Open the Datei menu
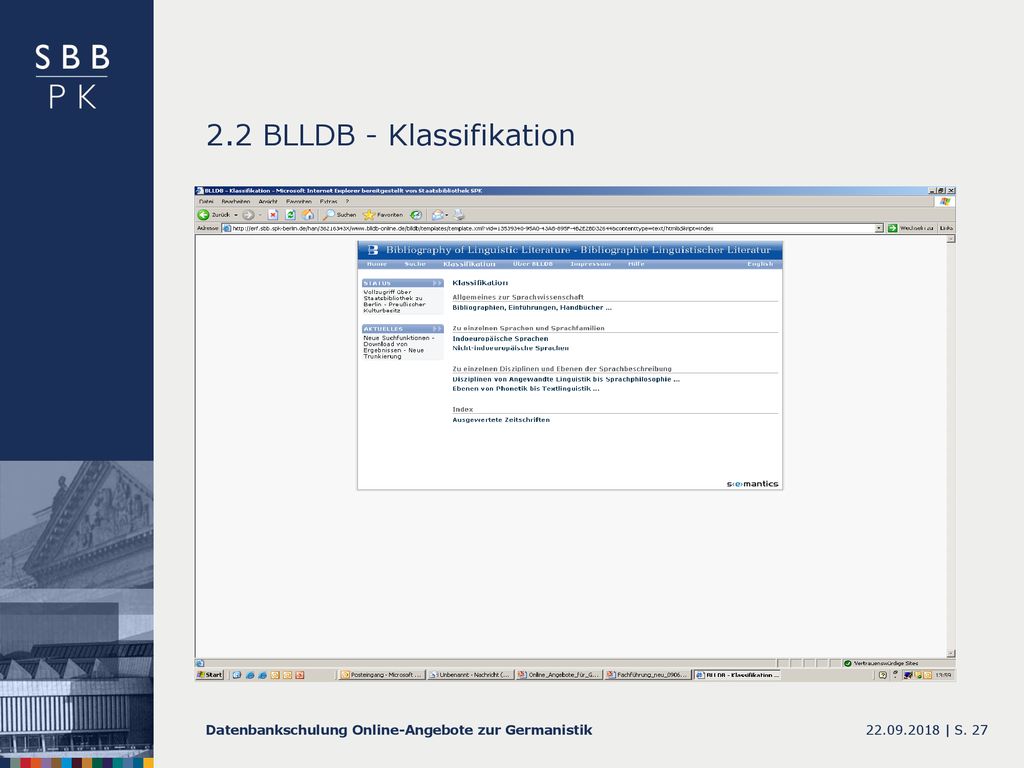The width and height of the screenshot is (1024, 768). (x=206, y=202)
